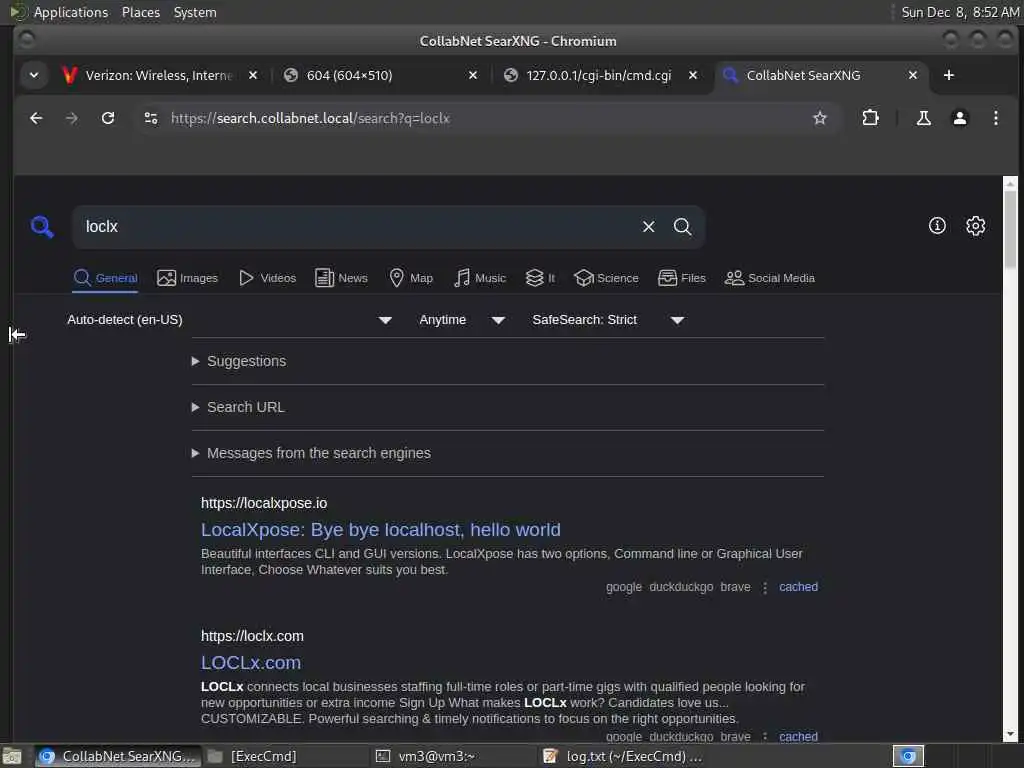Open the Places menu

(x=140, y=12)
